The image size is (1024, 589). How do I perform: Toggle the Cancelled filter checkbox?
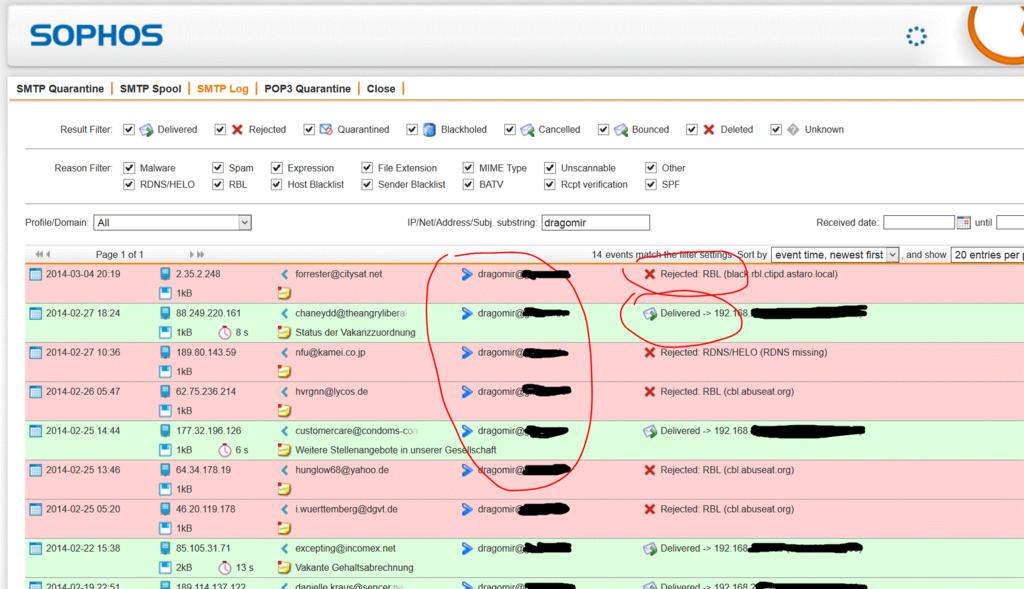509,129
